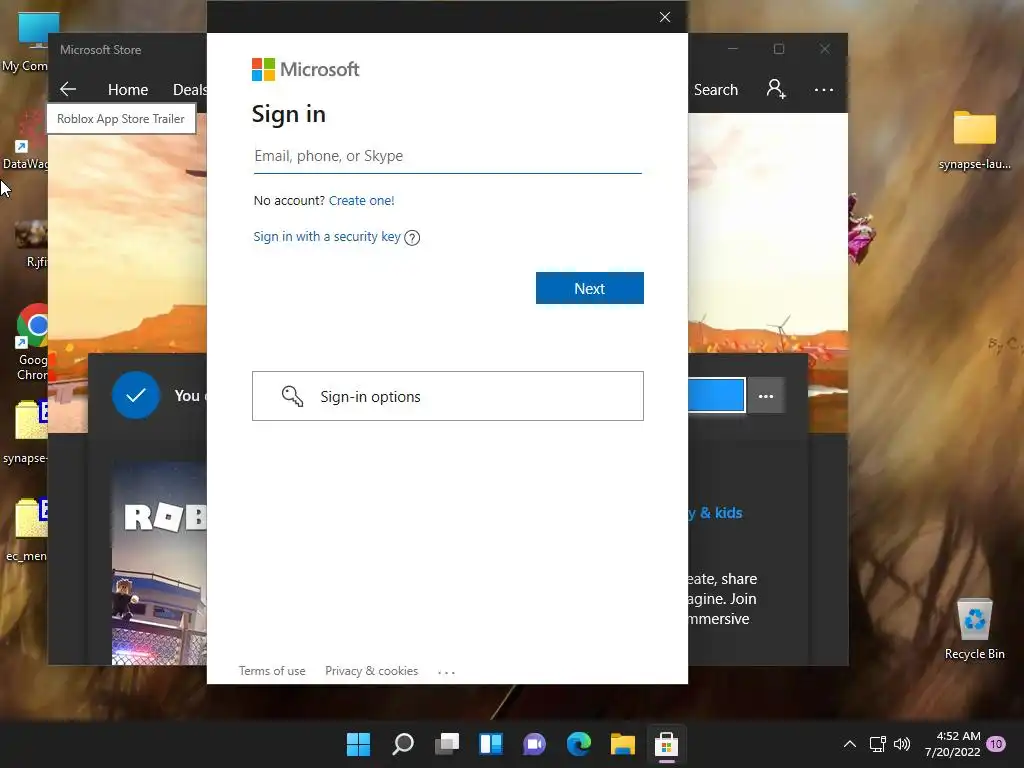
Task: Open the Deals tab in Microsoft Store
Action: pos(189,89)
